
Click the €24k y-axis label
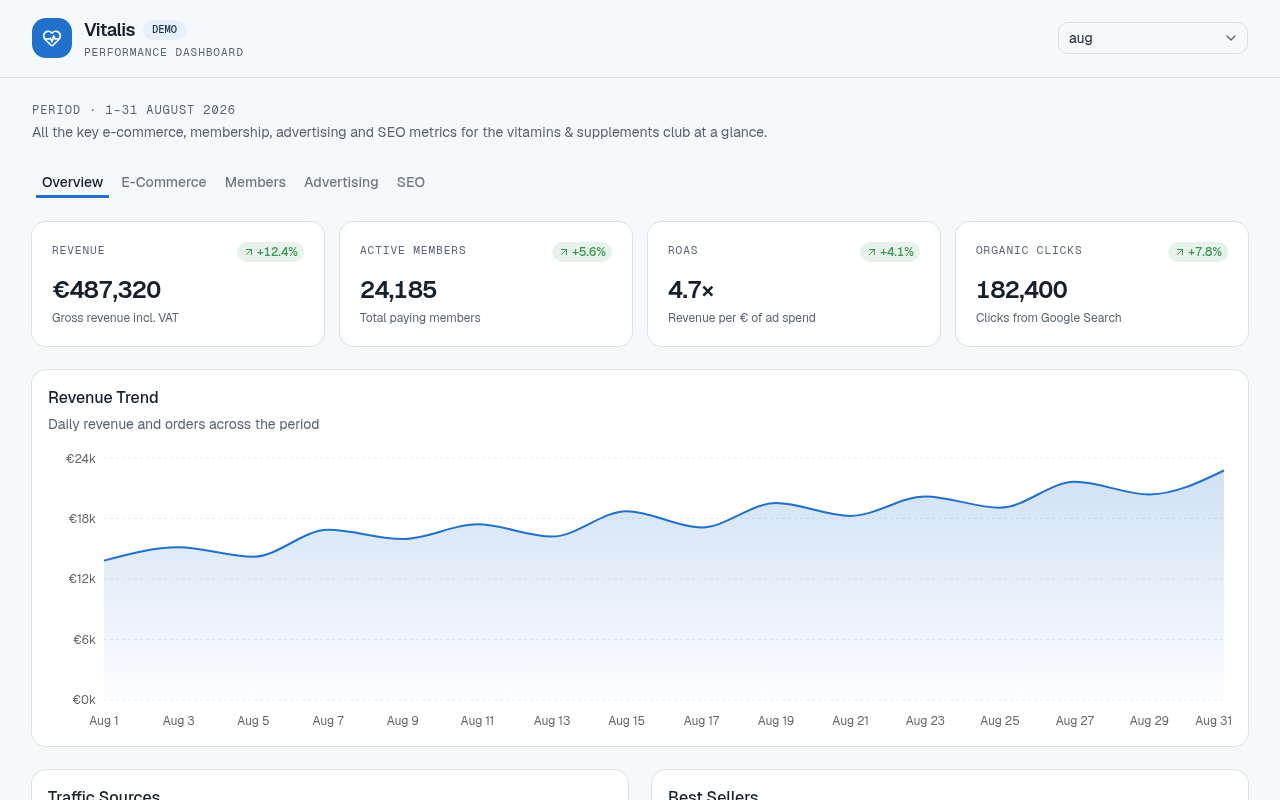pos(81,458)
